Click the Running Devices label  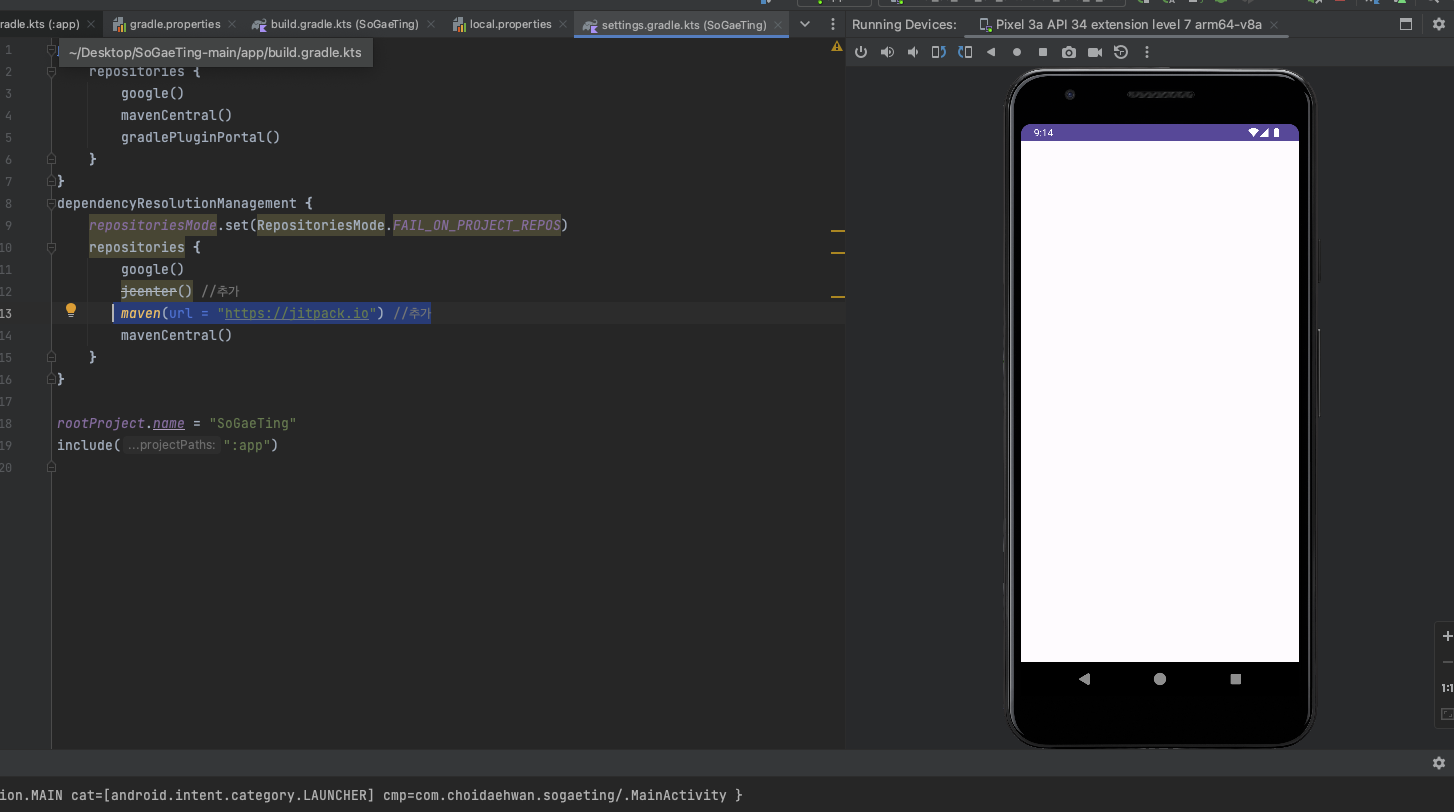tap(904, 24)
